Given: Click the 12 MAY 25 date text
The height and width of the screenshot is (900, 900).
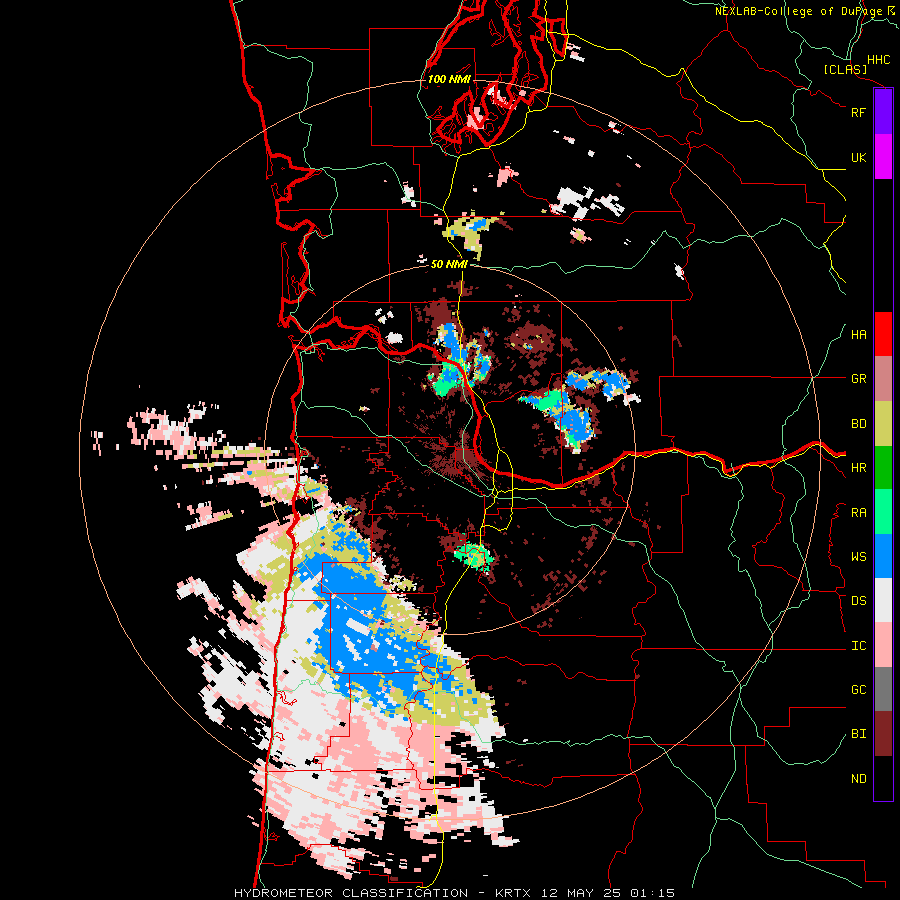Looking at the screenshot, I should click(x=583, y=893).
